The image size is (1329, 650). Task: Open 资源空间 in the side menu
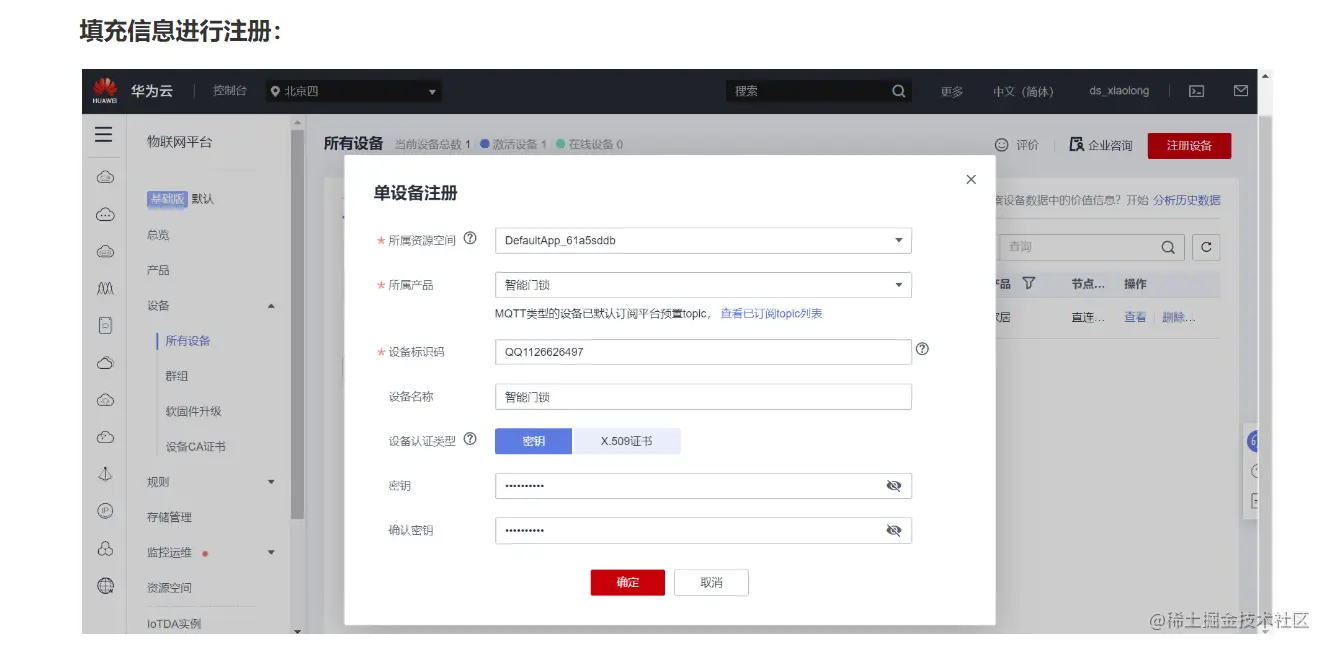coord(169,588)
